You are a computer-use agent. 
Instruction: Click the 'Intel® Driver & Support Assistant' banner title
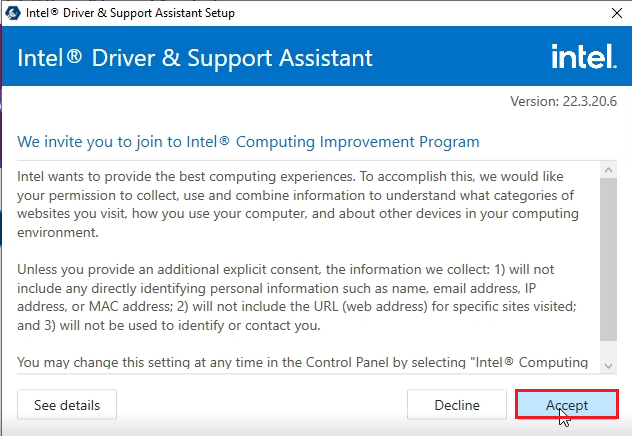point(195,58)
